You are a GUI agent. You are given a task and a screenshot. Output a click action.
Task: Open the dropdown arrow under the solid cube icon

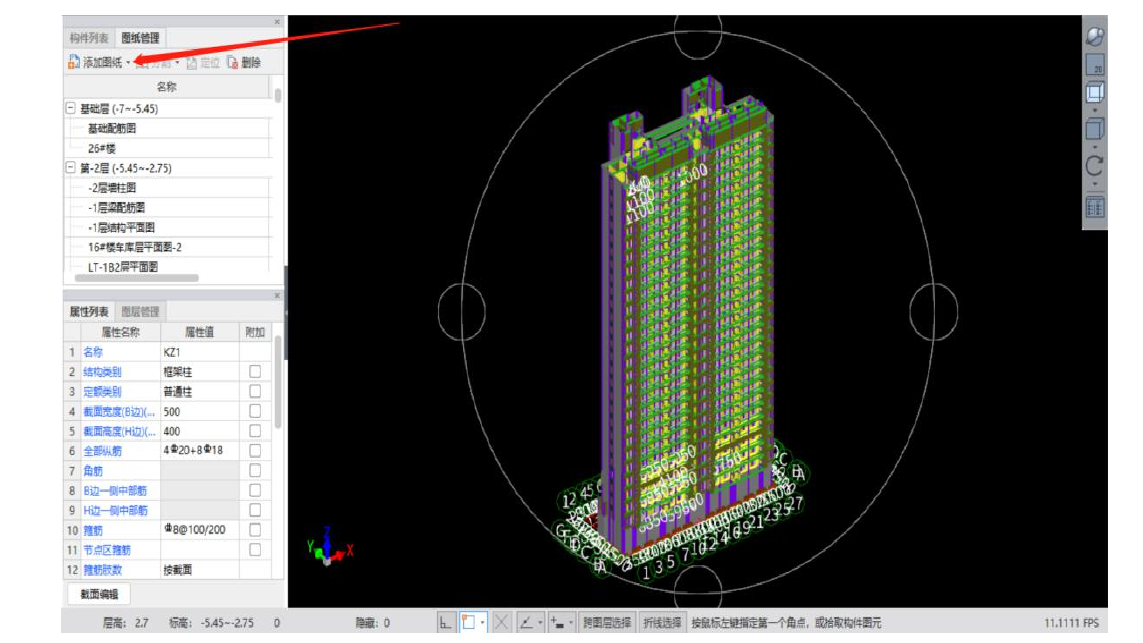(1095, 147)
